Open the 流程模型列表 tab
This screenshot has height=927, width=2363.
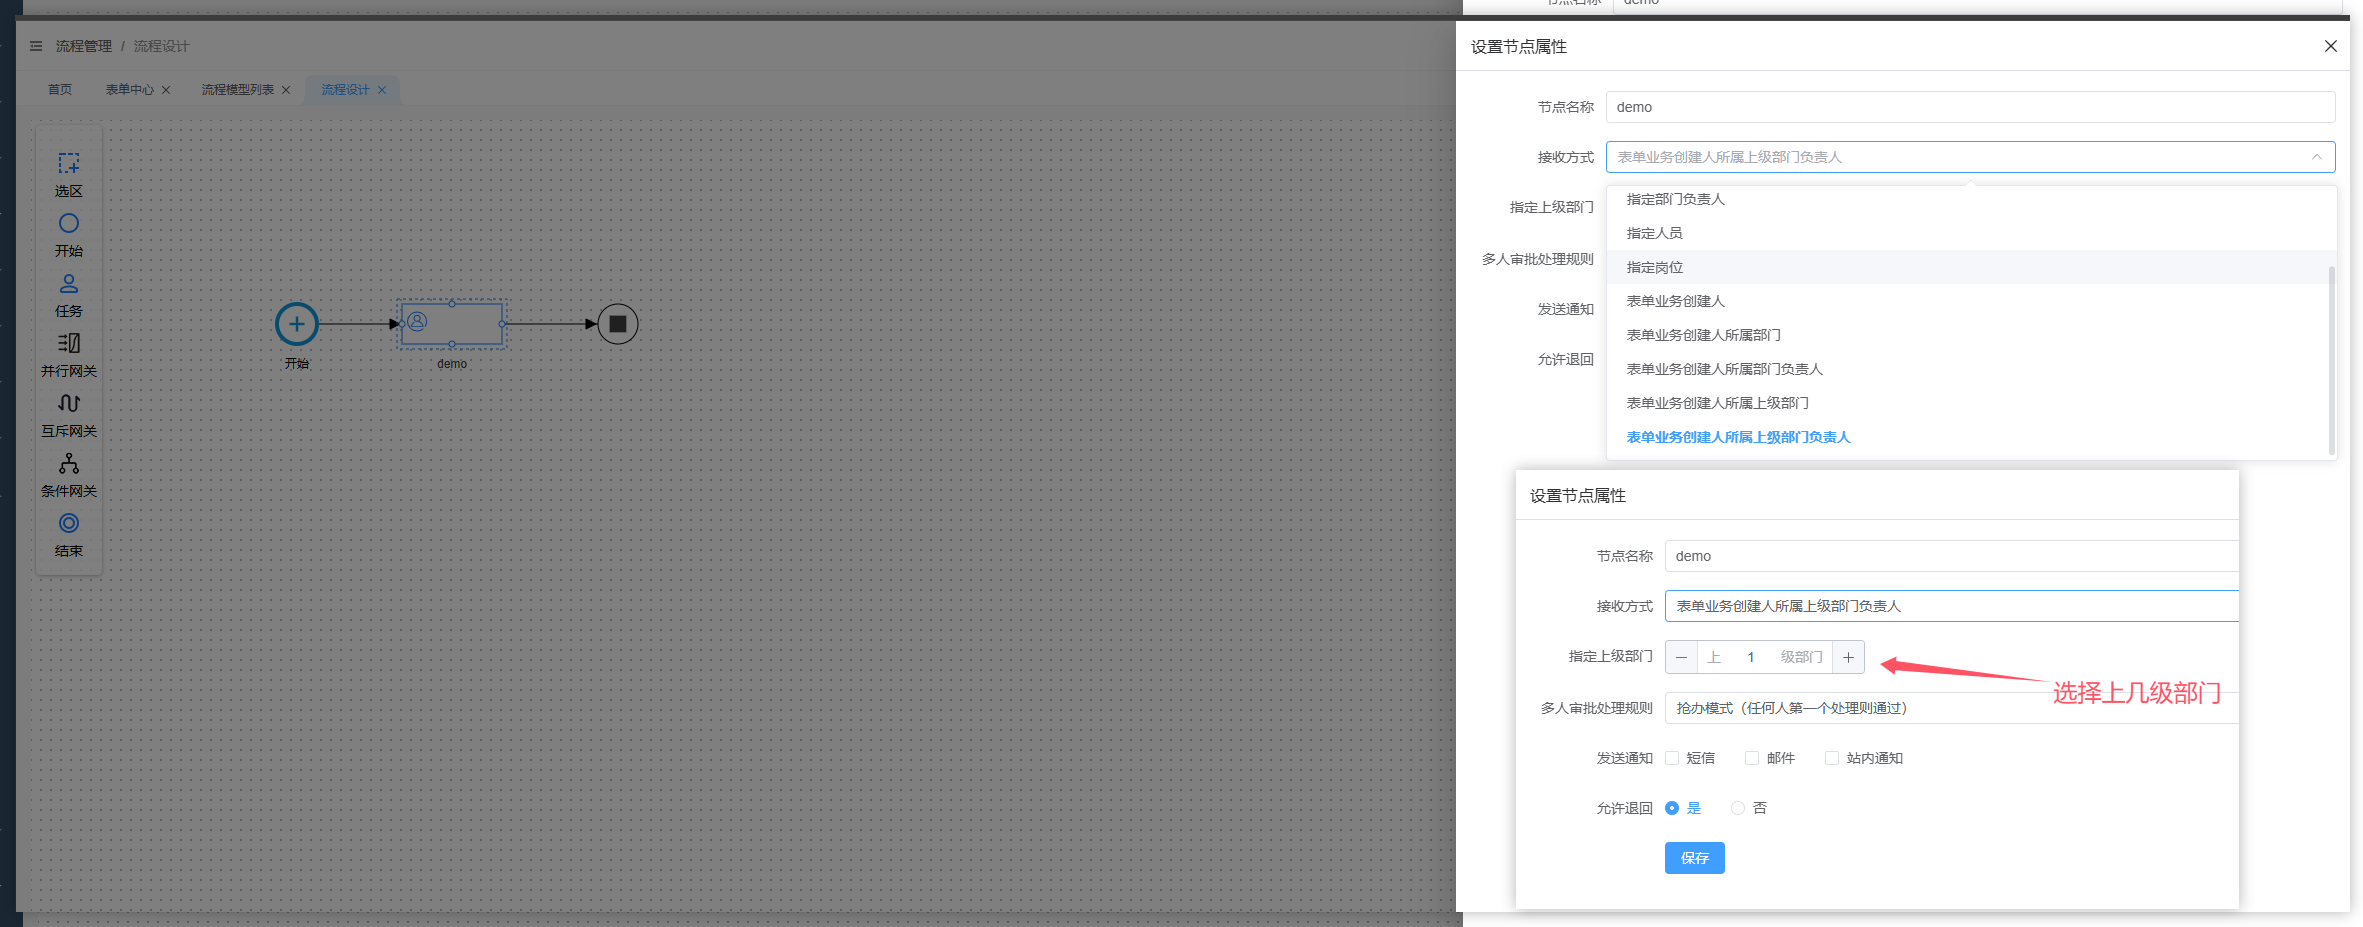click(237, 90)
